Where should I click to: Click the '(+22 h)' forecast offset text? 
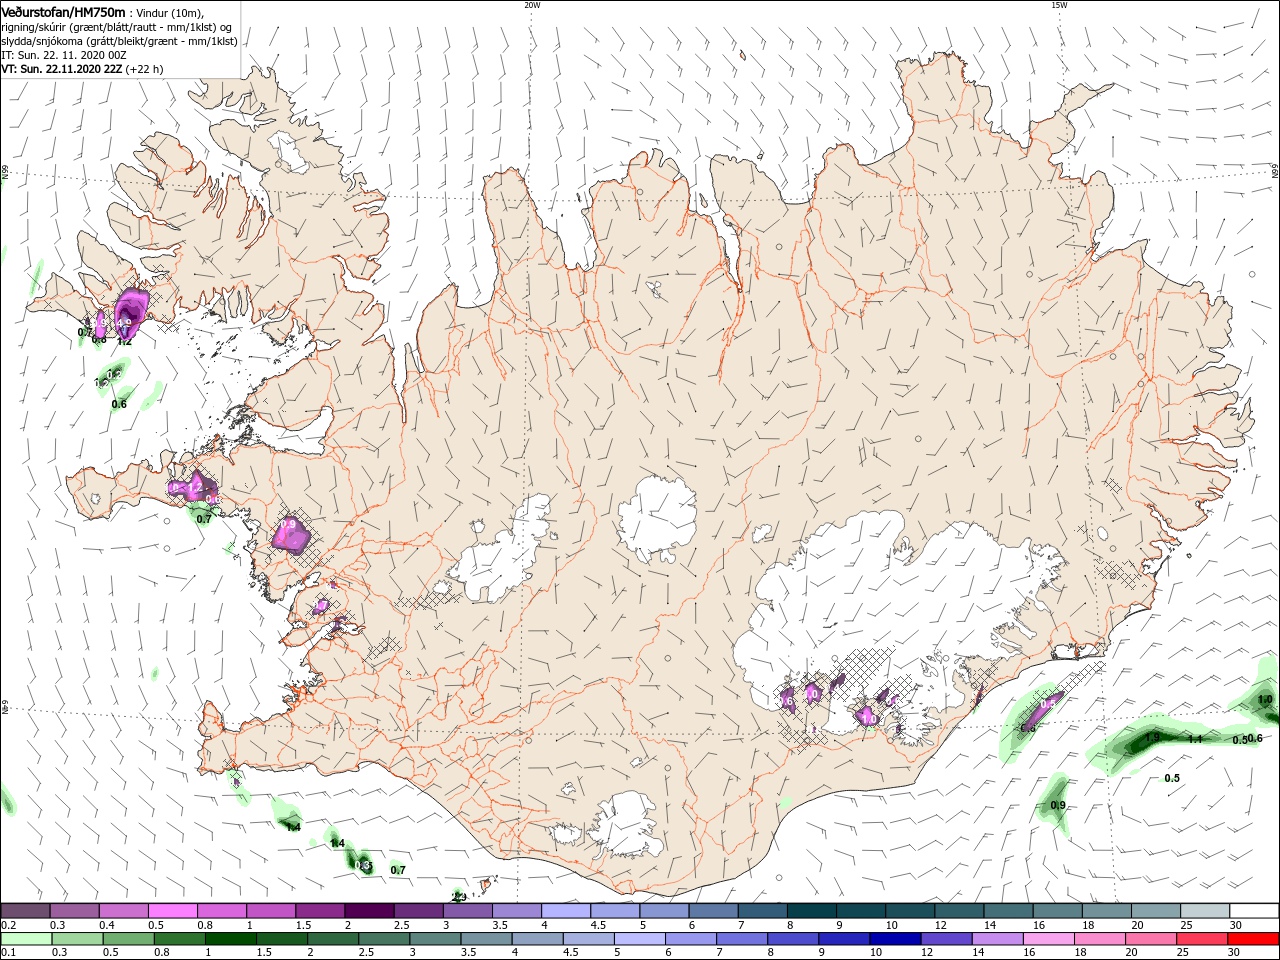pyautogui.click(x=145, y=69)
